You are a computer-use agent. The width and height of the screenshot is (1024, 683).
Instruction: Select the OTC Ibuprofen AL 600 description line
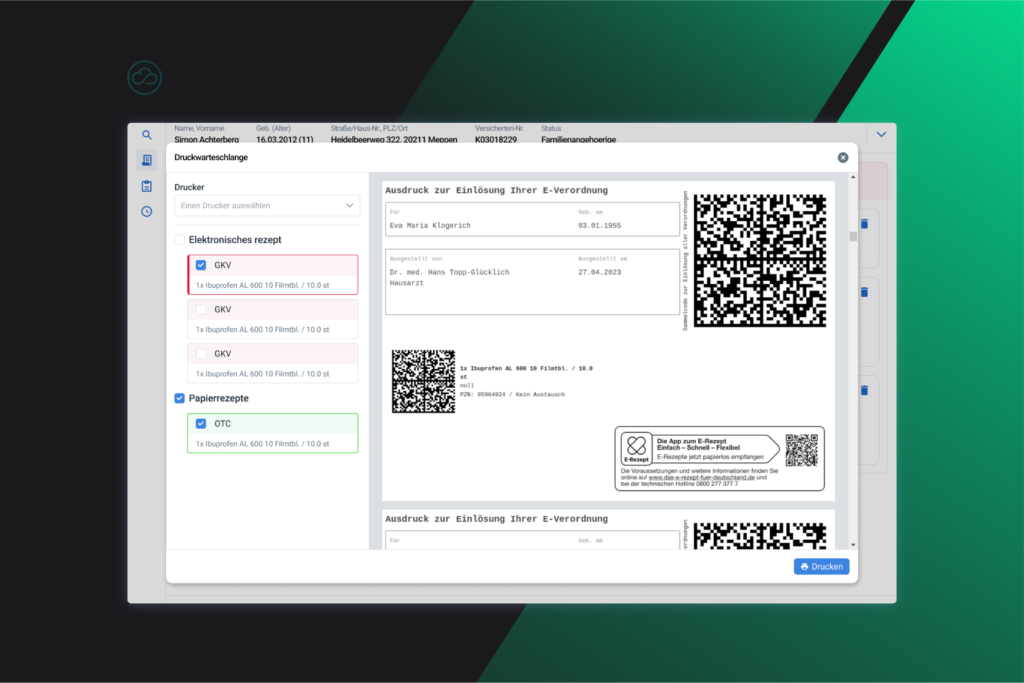263,444
